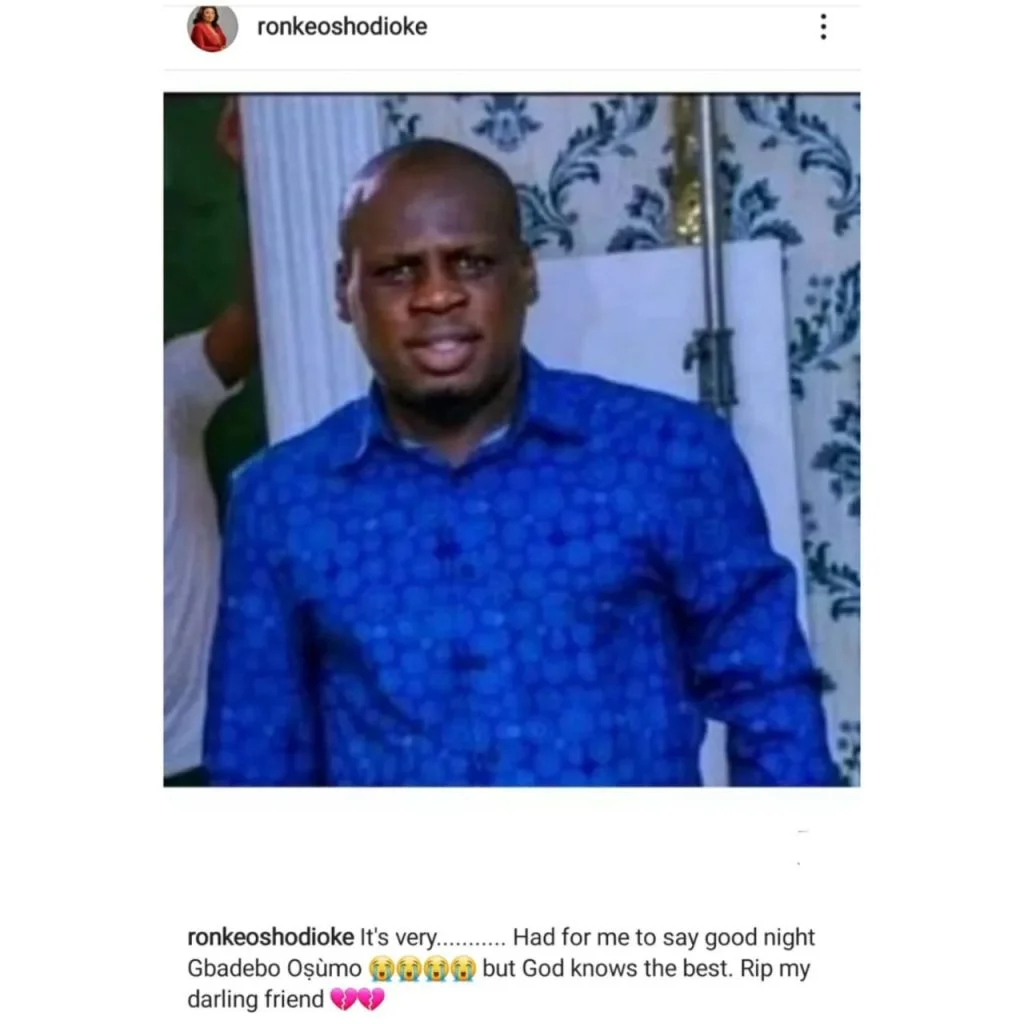This screenshot has width=1024, height=1024.
Task: Click the bold ronkeoshodioke name in the caption
Action: point(270,937)
